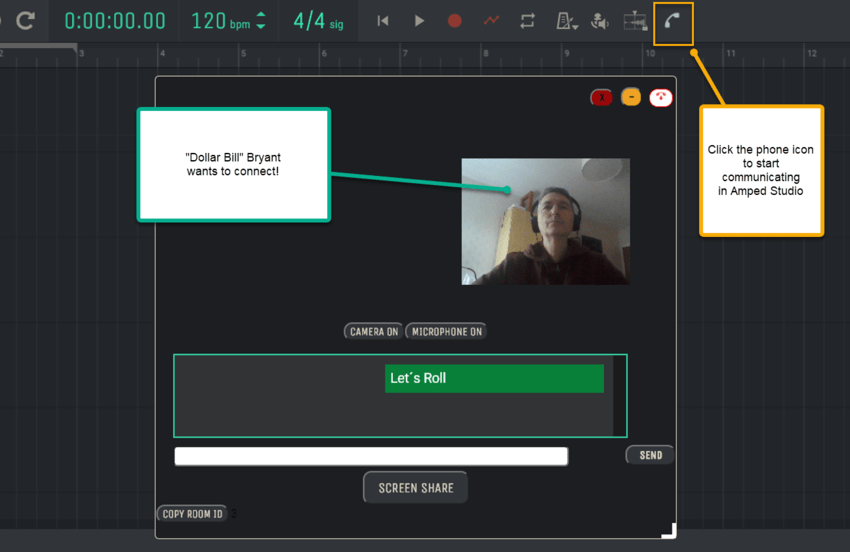The image size is (850, 552).
Task: Skip back to project start
Action: click(383, 21)
